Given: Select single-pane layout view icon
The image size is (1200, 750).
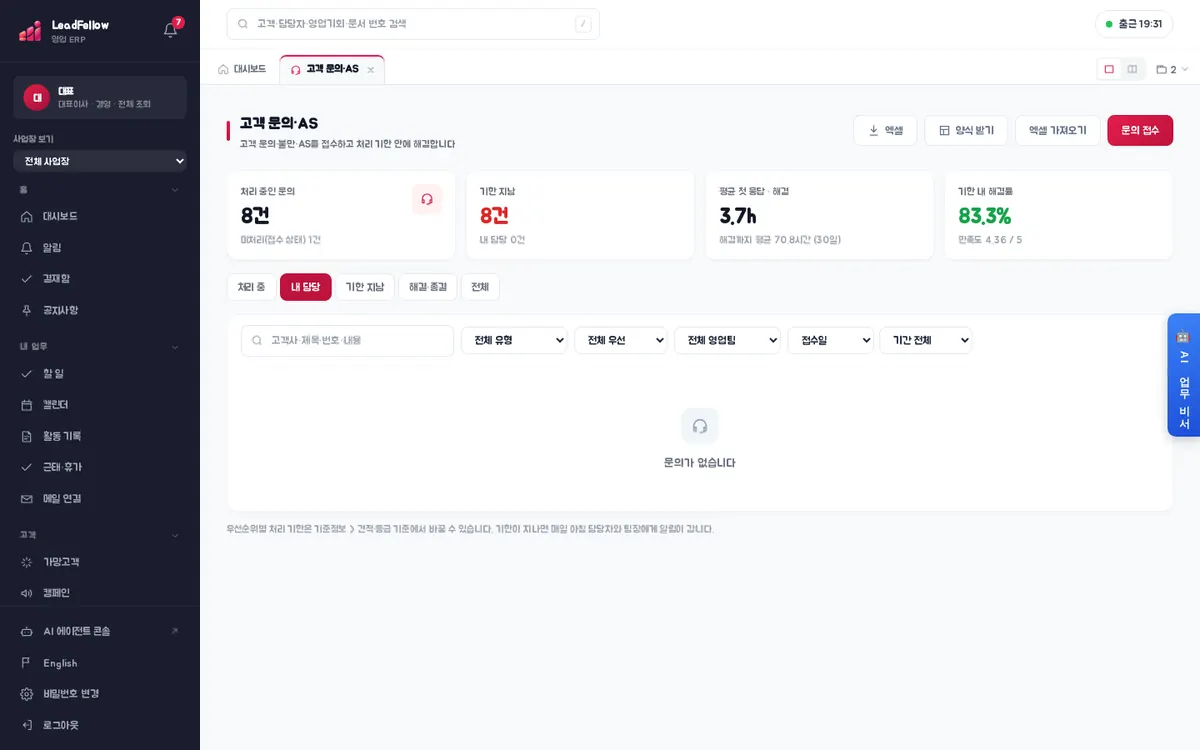Looking at the screenshot, I should point(1109,69).
